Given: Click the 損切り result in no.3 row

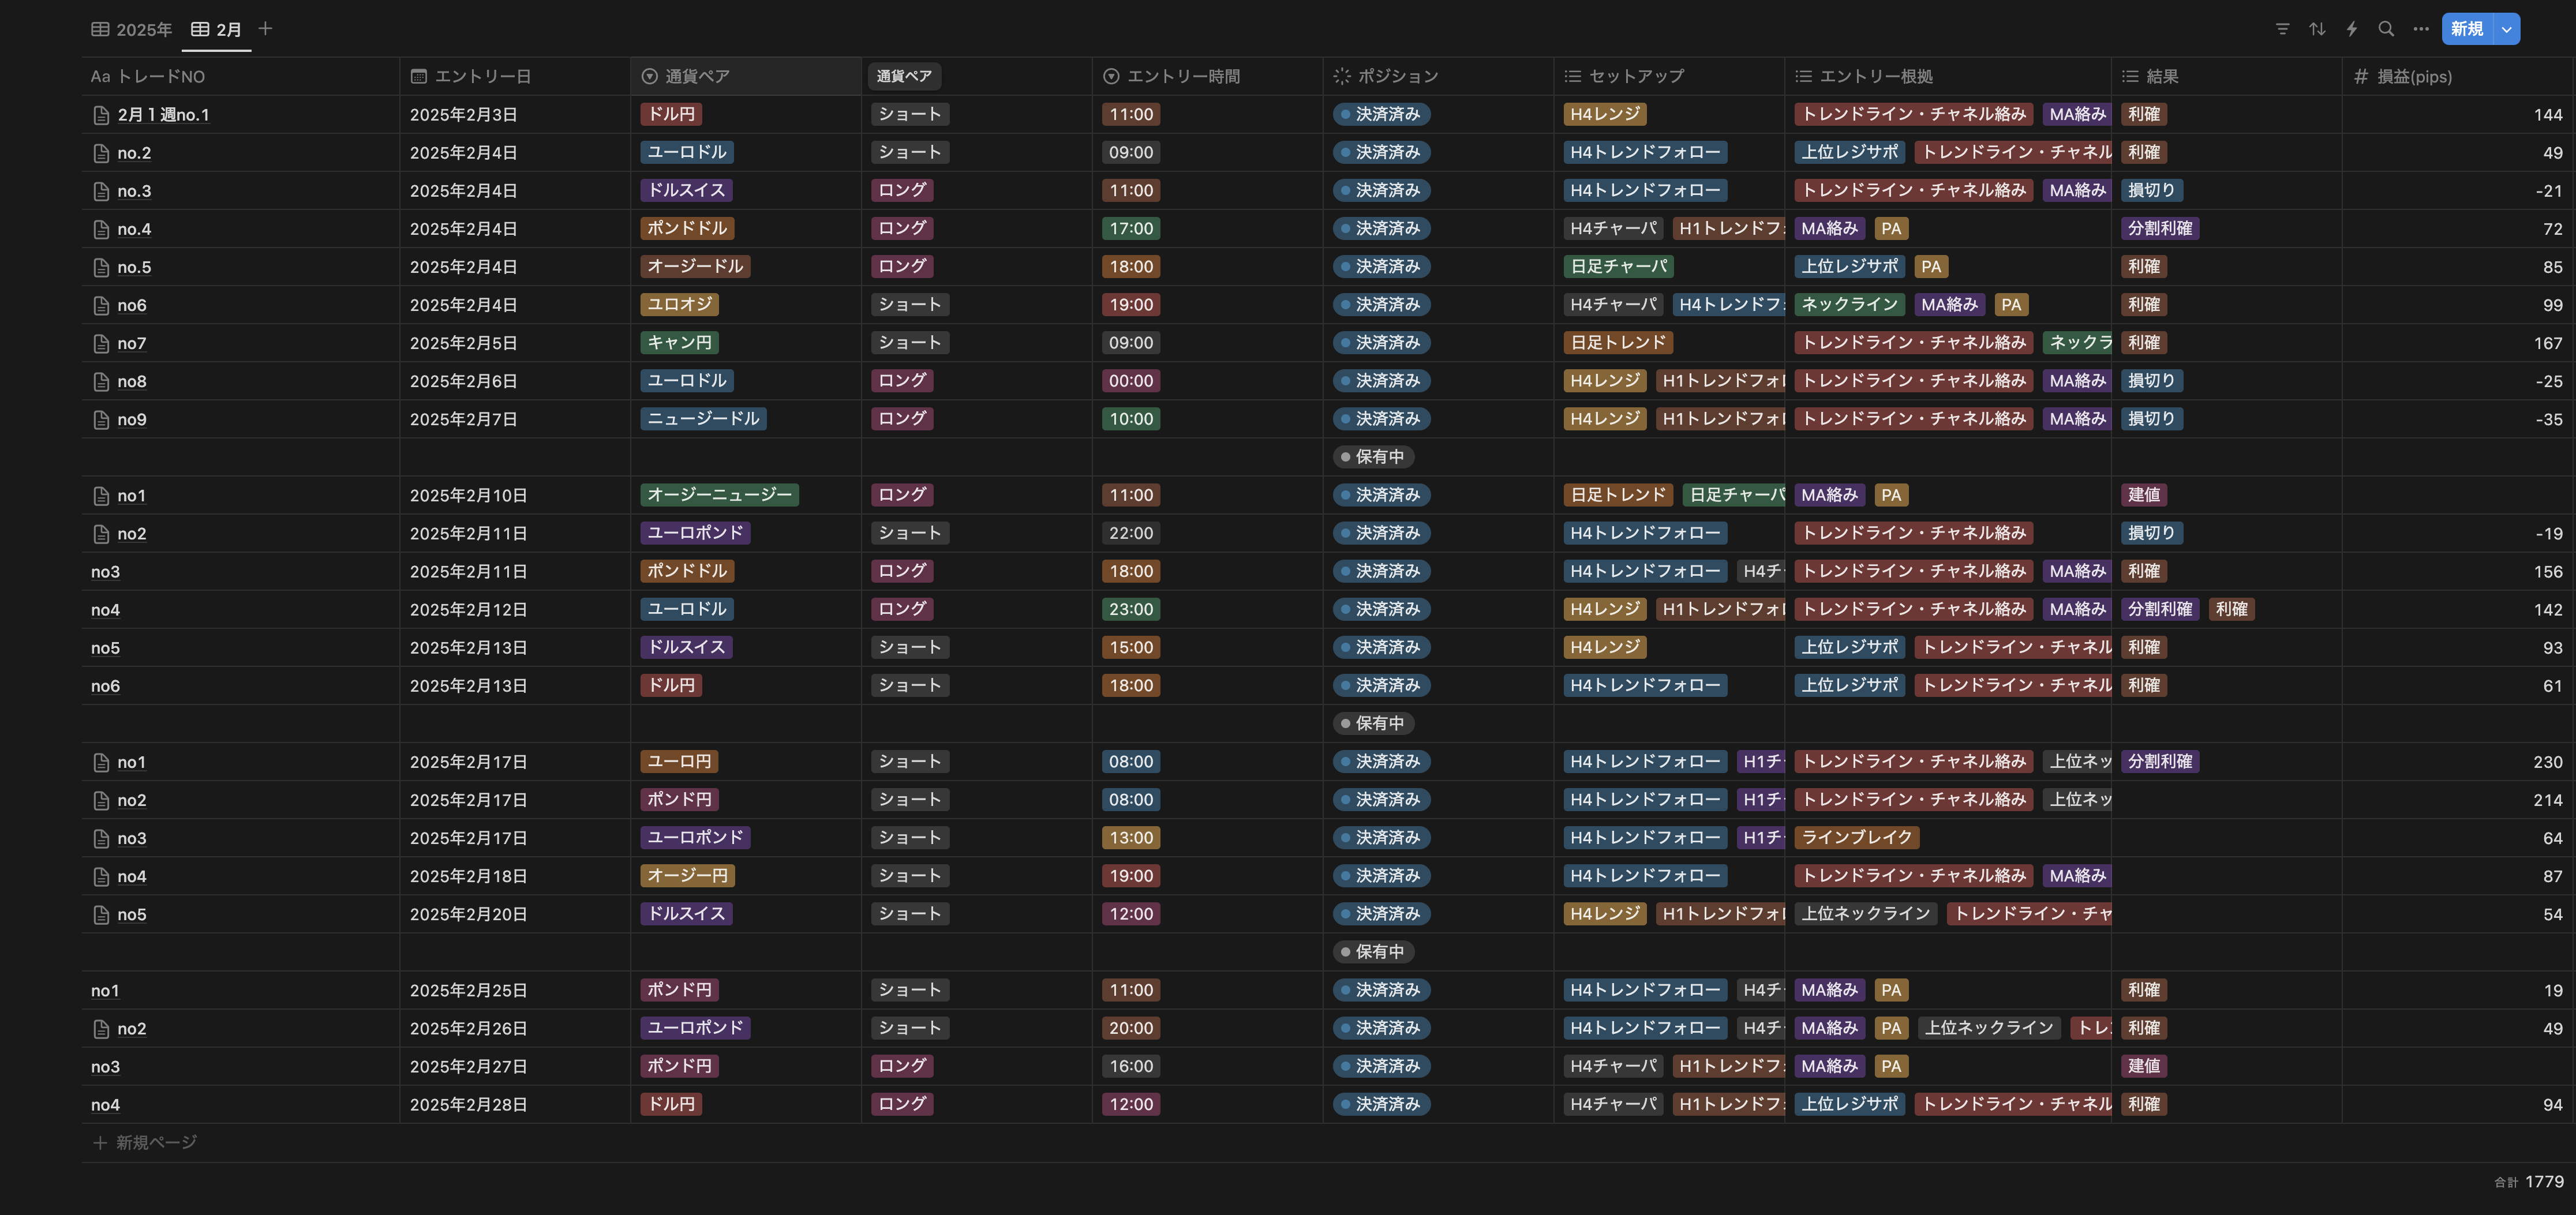Looking at the screenshot, I should [x=2152, y=190].
